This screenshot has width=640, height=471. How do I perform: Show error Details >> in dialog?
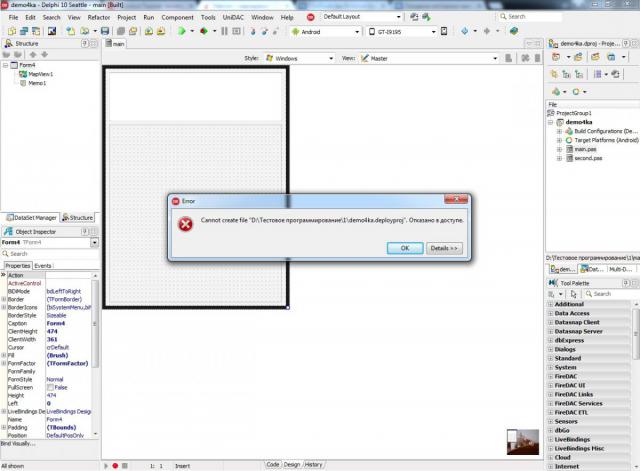point(444,248)
